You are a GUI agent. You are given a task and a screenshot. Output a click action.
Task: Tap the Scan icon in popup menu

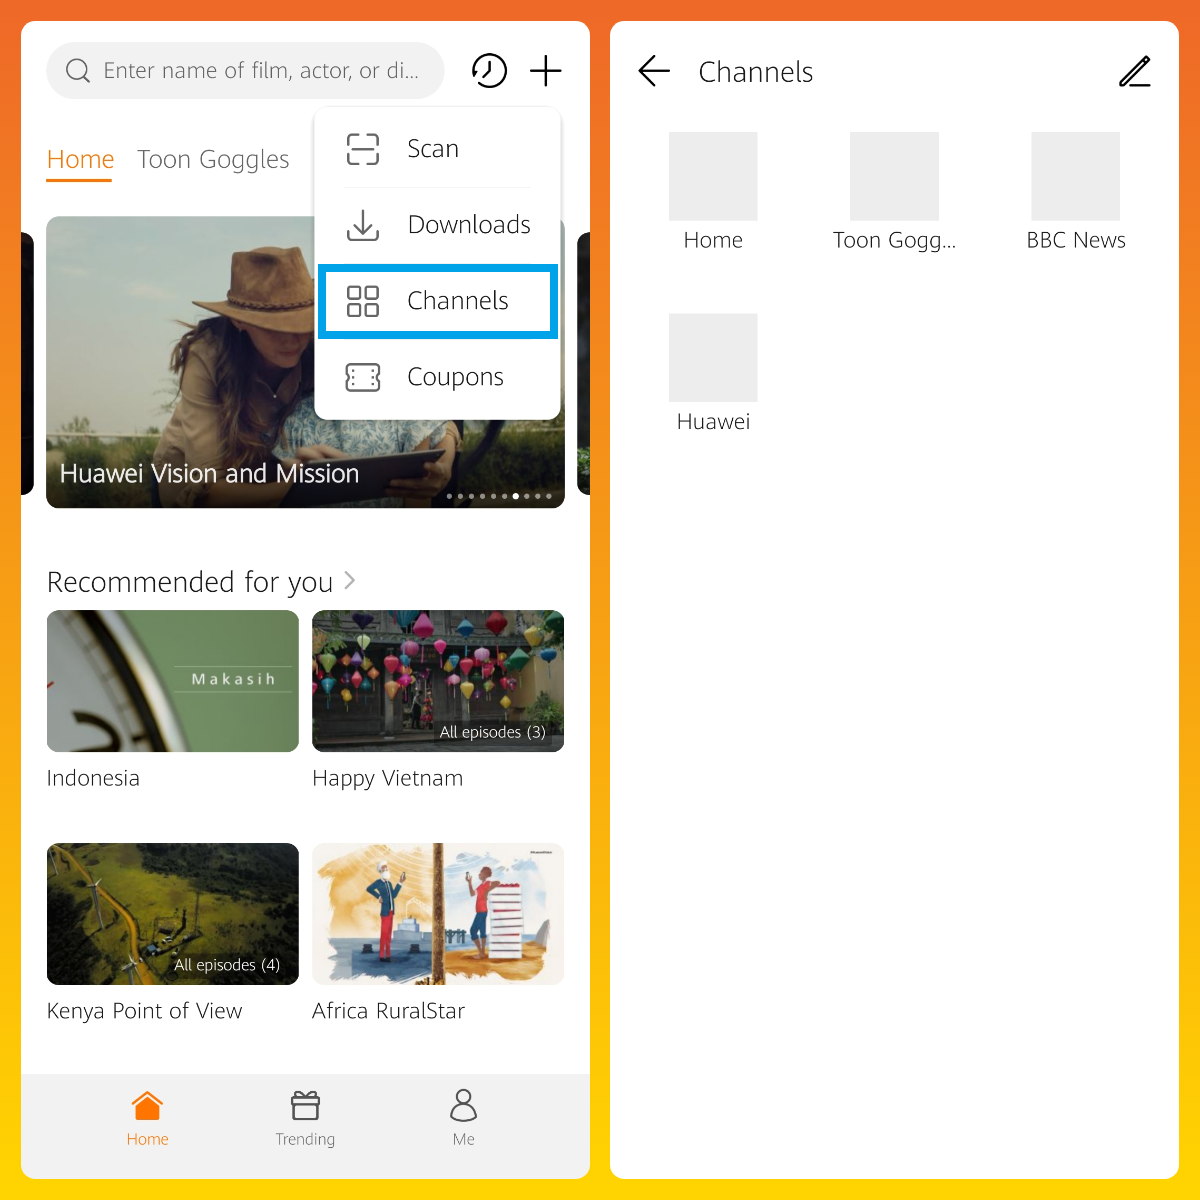pyautogui.click(x=363, y=149)
